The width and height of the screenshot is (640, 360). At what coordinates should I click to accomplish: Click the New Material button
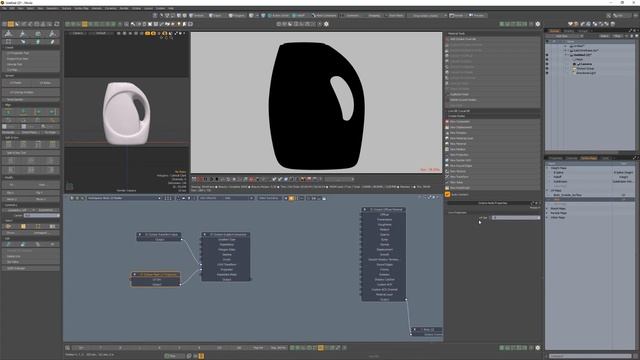point(493,144)
